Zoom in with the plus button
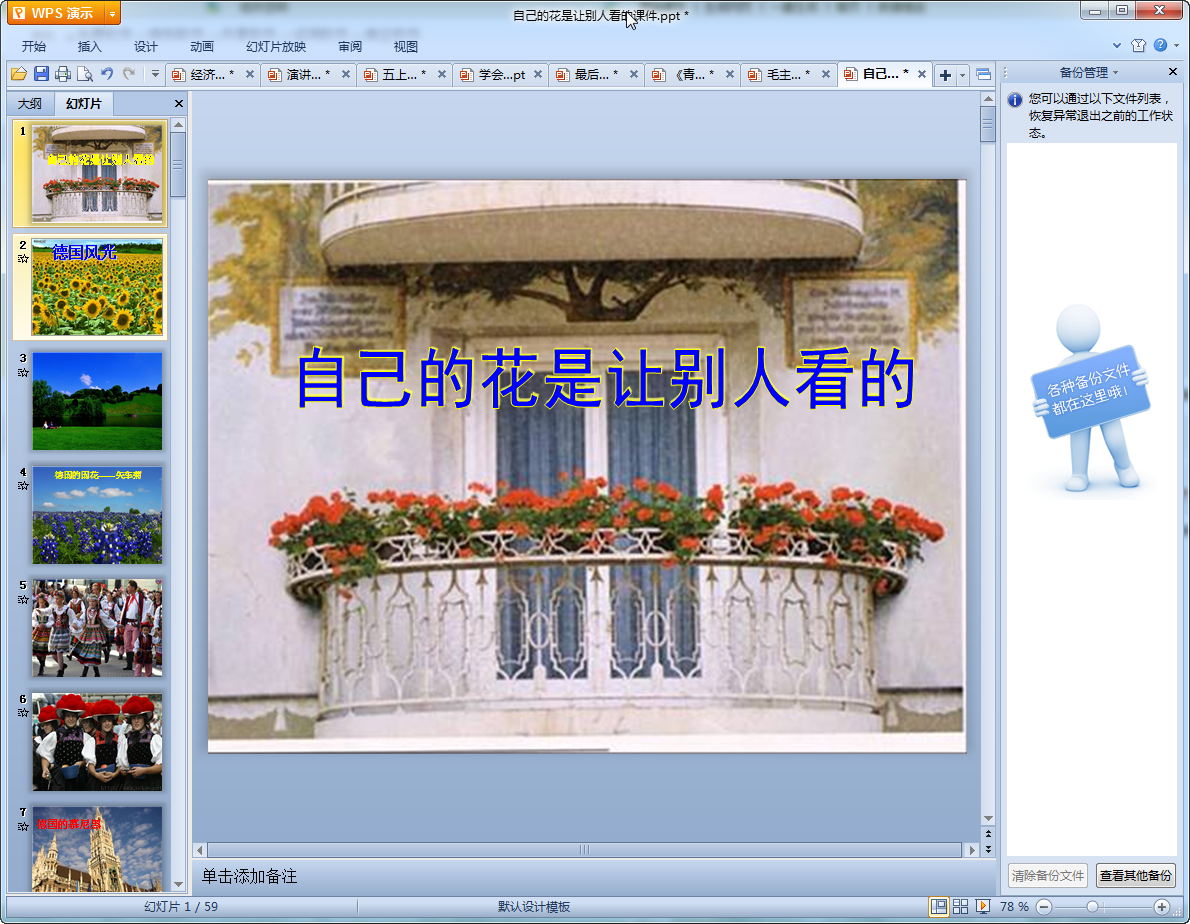 pos(1162,907)
